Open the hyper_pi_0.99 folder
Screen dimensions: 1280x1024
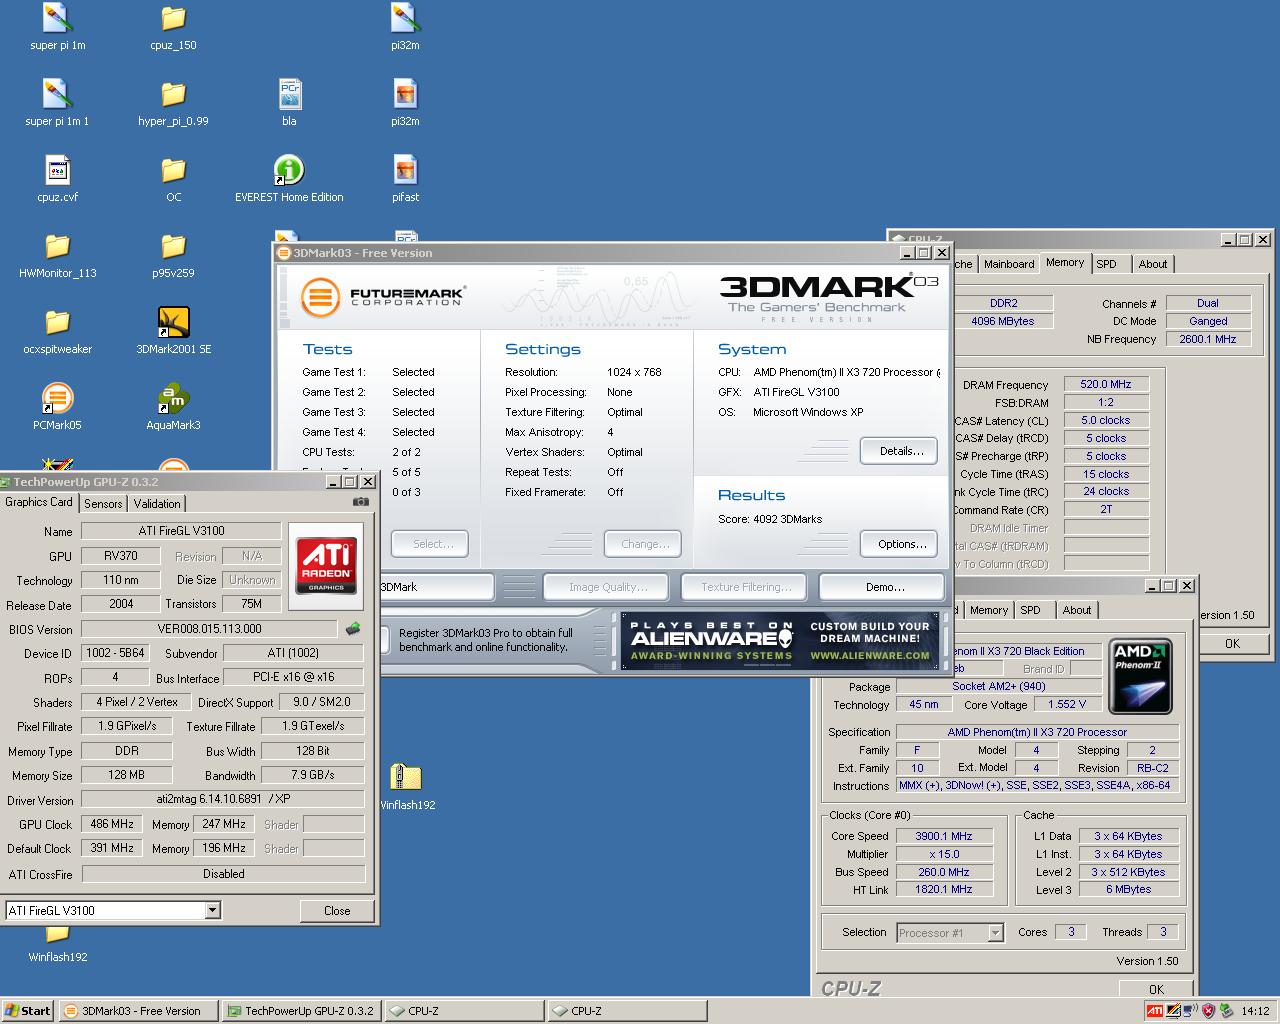[x=173, y=96]
